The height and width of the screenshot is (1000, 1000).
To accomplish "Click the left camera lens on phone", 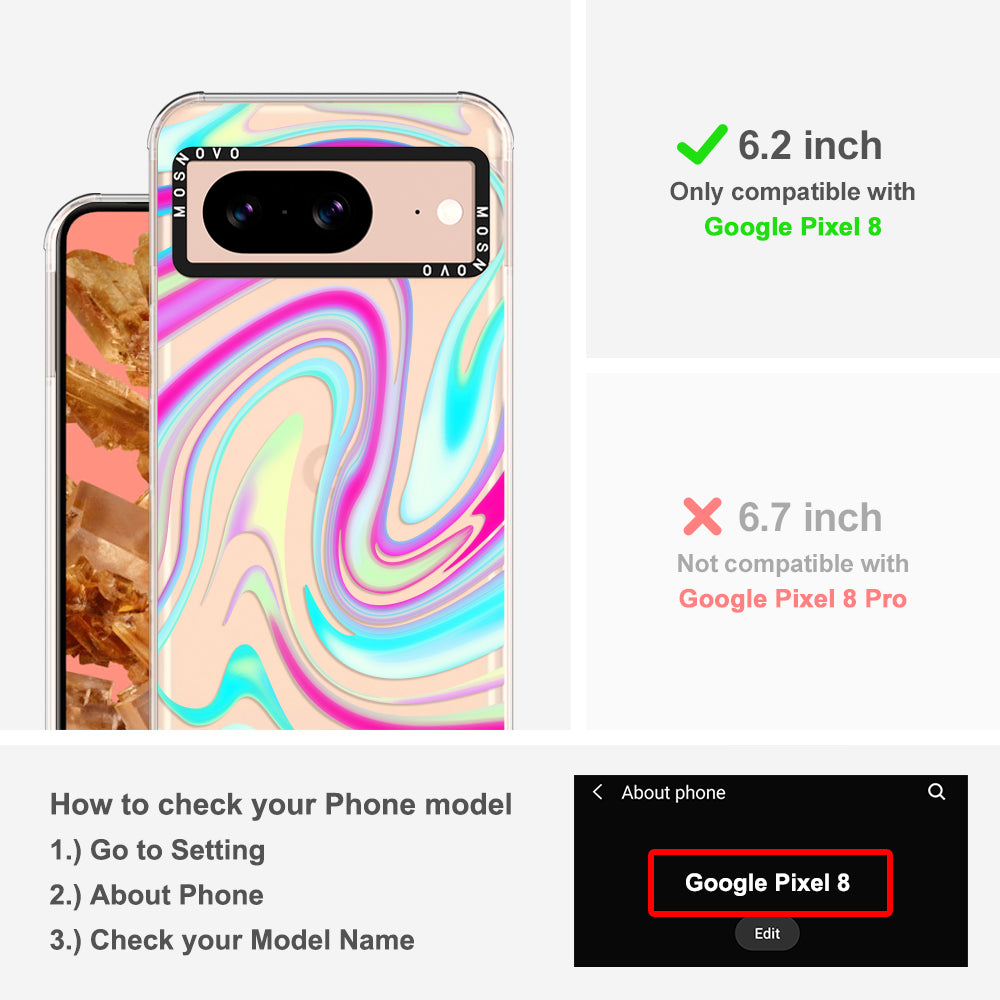I will (242, 212).
